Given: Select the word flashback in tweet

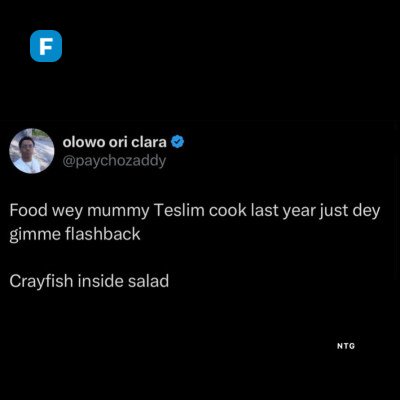Looking at the screenshot, I should tap(103, 234).
